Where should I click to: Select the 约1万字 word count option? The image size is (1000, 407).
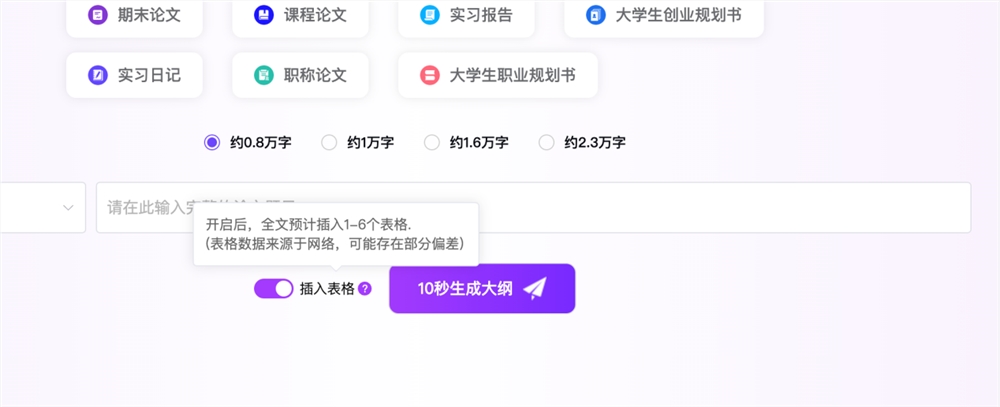coord(329,142)
